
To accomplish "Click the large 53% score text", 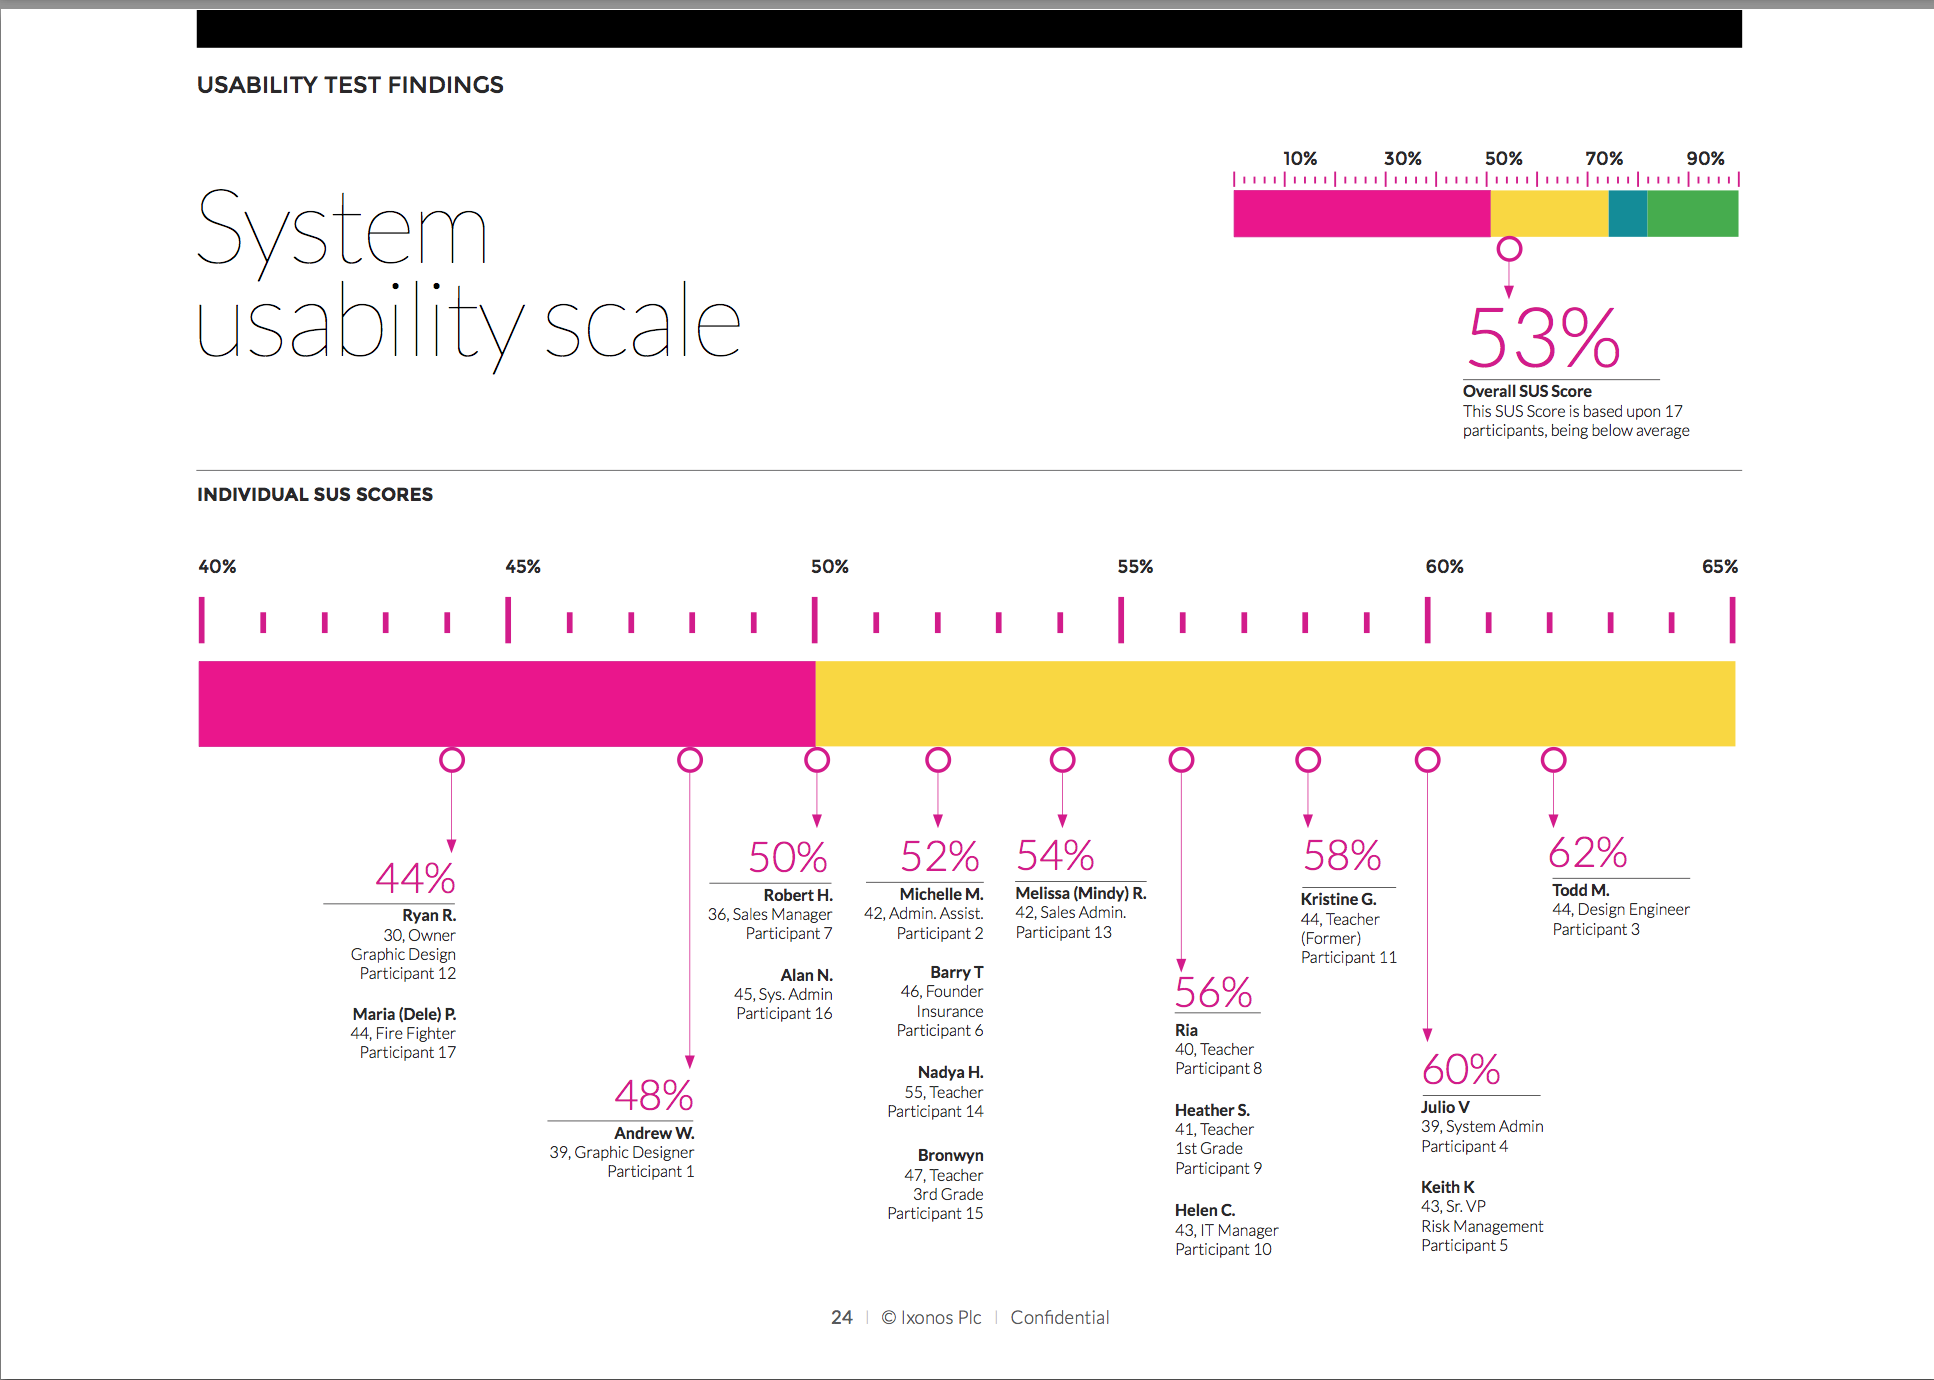I will coord(1543,338).
